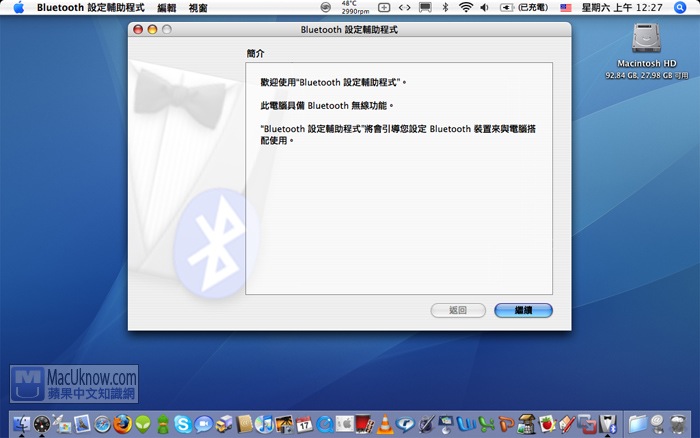Click the clock showing 星期六 上午 12:27
Image resolution: width=700 pixels, height=438 pixels.
622,7
